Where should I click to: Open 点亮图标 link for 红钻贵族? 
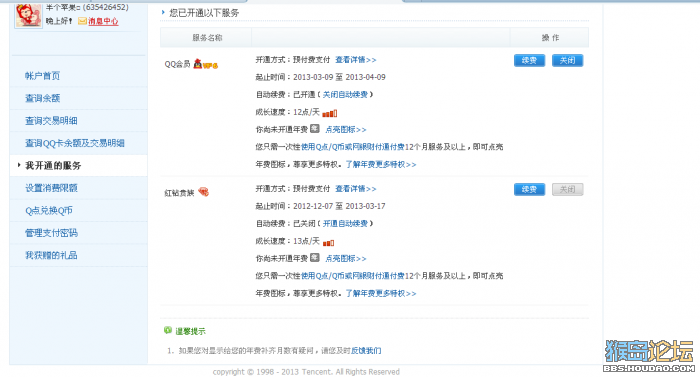346,259
